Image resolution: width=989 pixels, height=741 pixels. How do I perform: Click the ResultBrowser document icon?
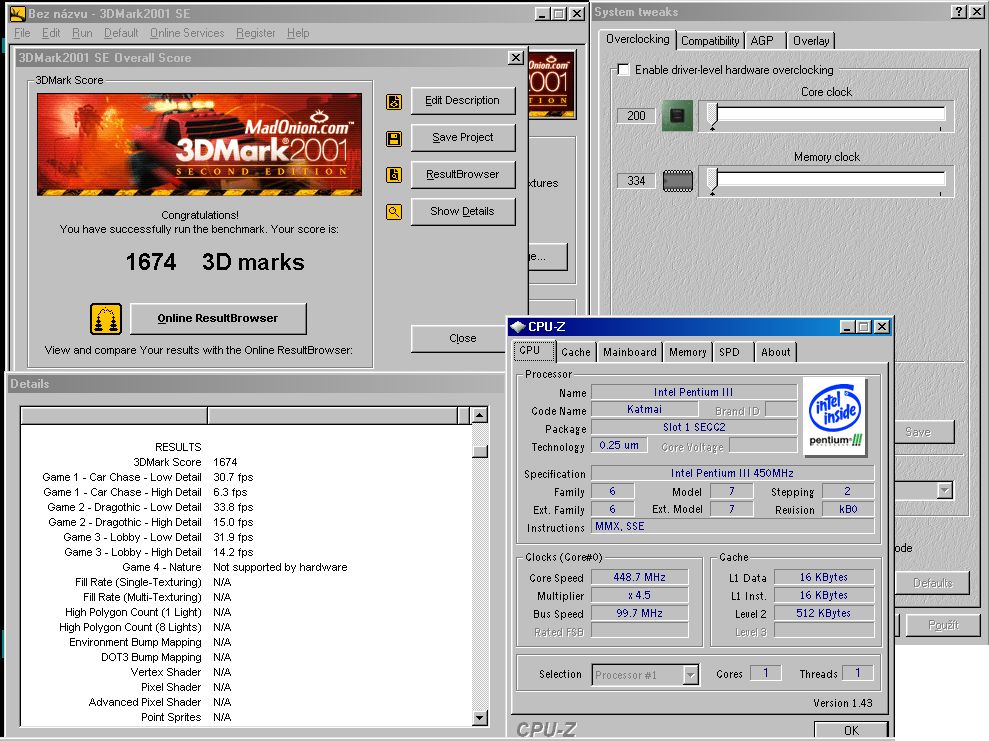394,175
